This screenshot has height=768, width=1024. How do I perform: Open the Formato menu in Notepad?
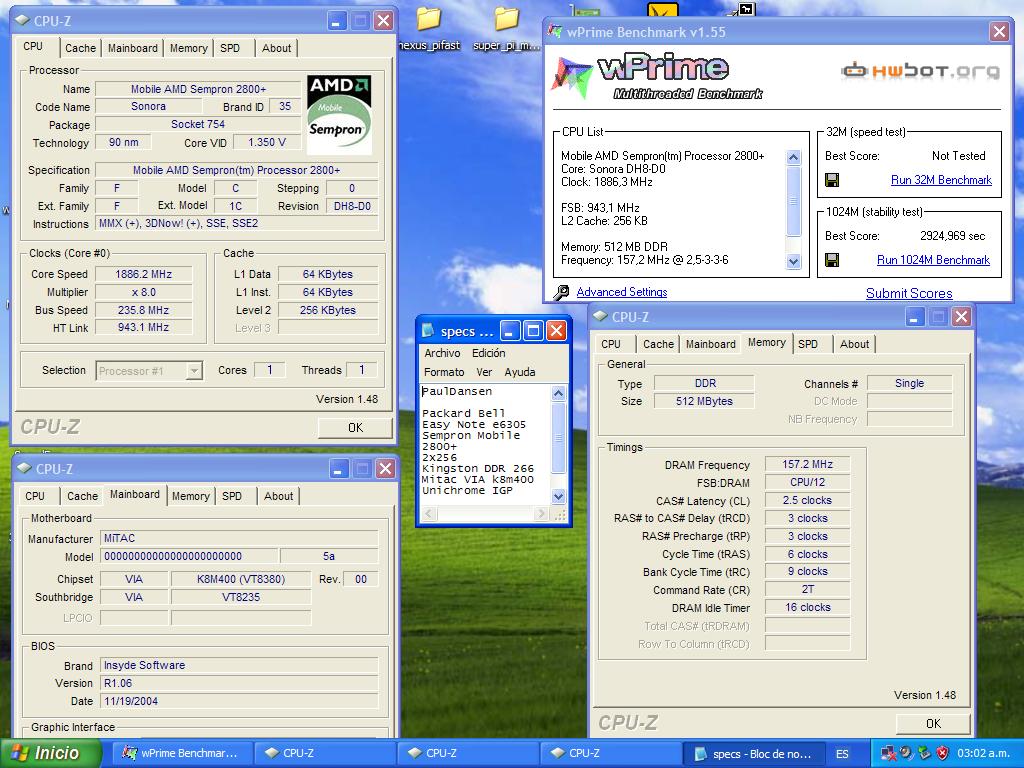pyautogui.click(x=444, y=372)
